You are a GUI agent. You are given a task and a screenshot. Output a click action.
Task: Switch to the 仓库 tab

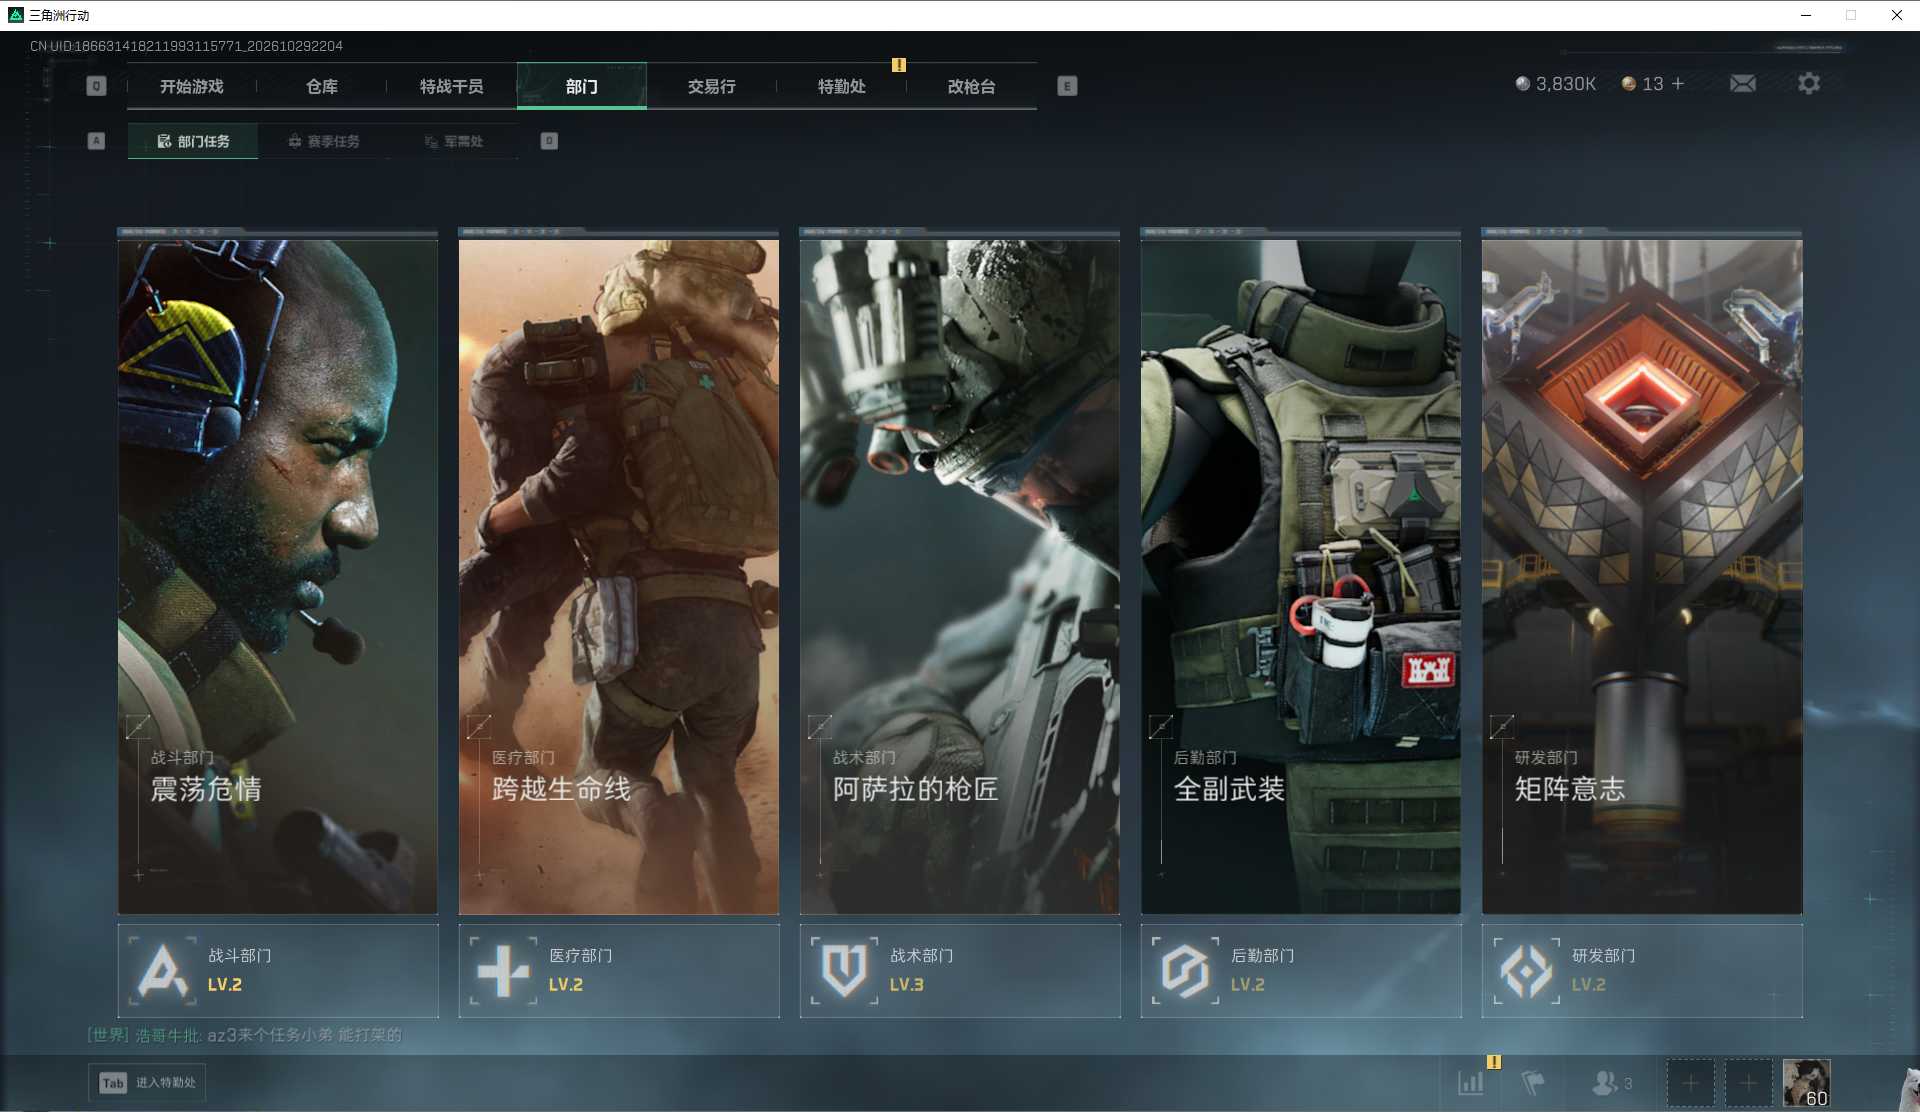pyautogui.click(x=322, y=86)
